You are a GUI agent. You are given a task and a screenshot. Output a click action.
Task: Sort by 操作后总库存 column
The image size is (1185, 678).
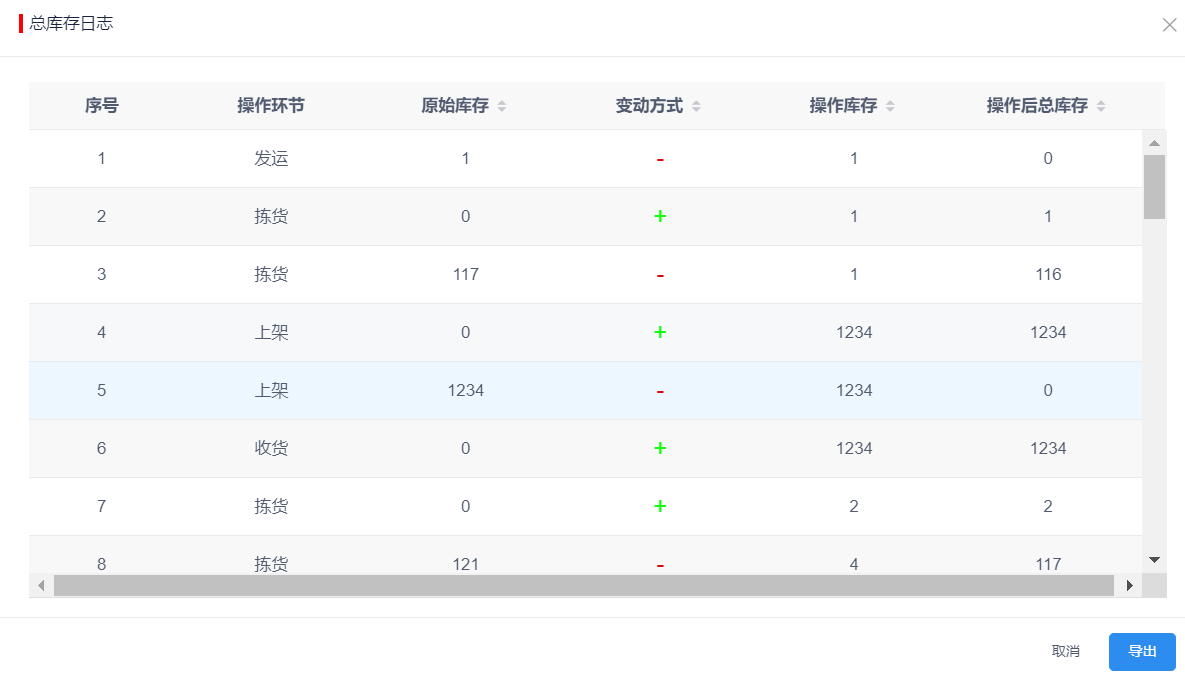click(1101, 106)
